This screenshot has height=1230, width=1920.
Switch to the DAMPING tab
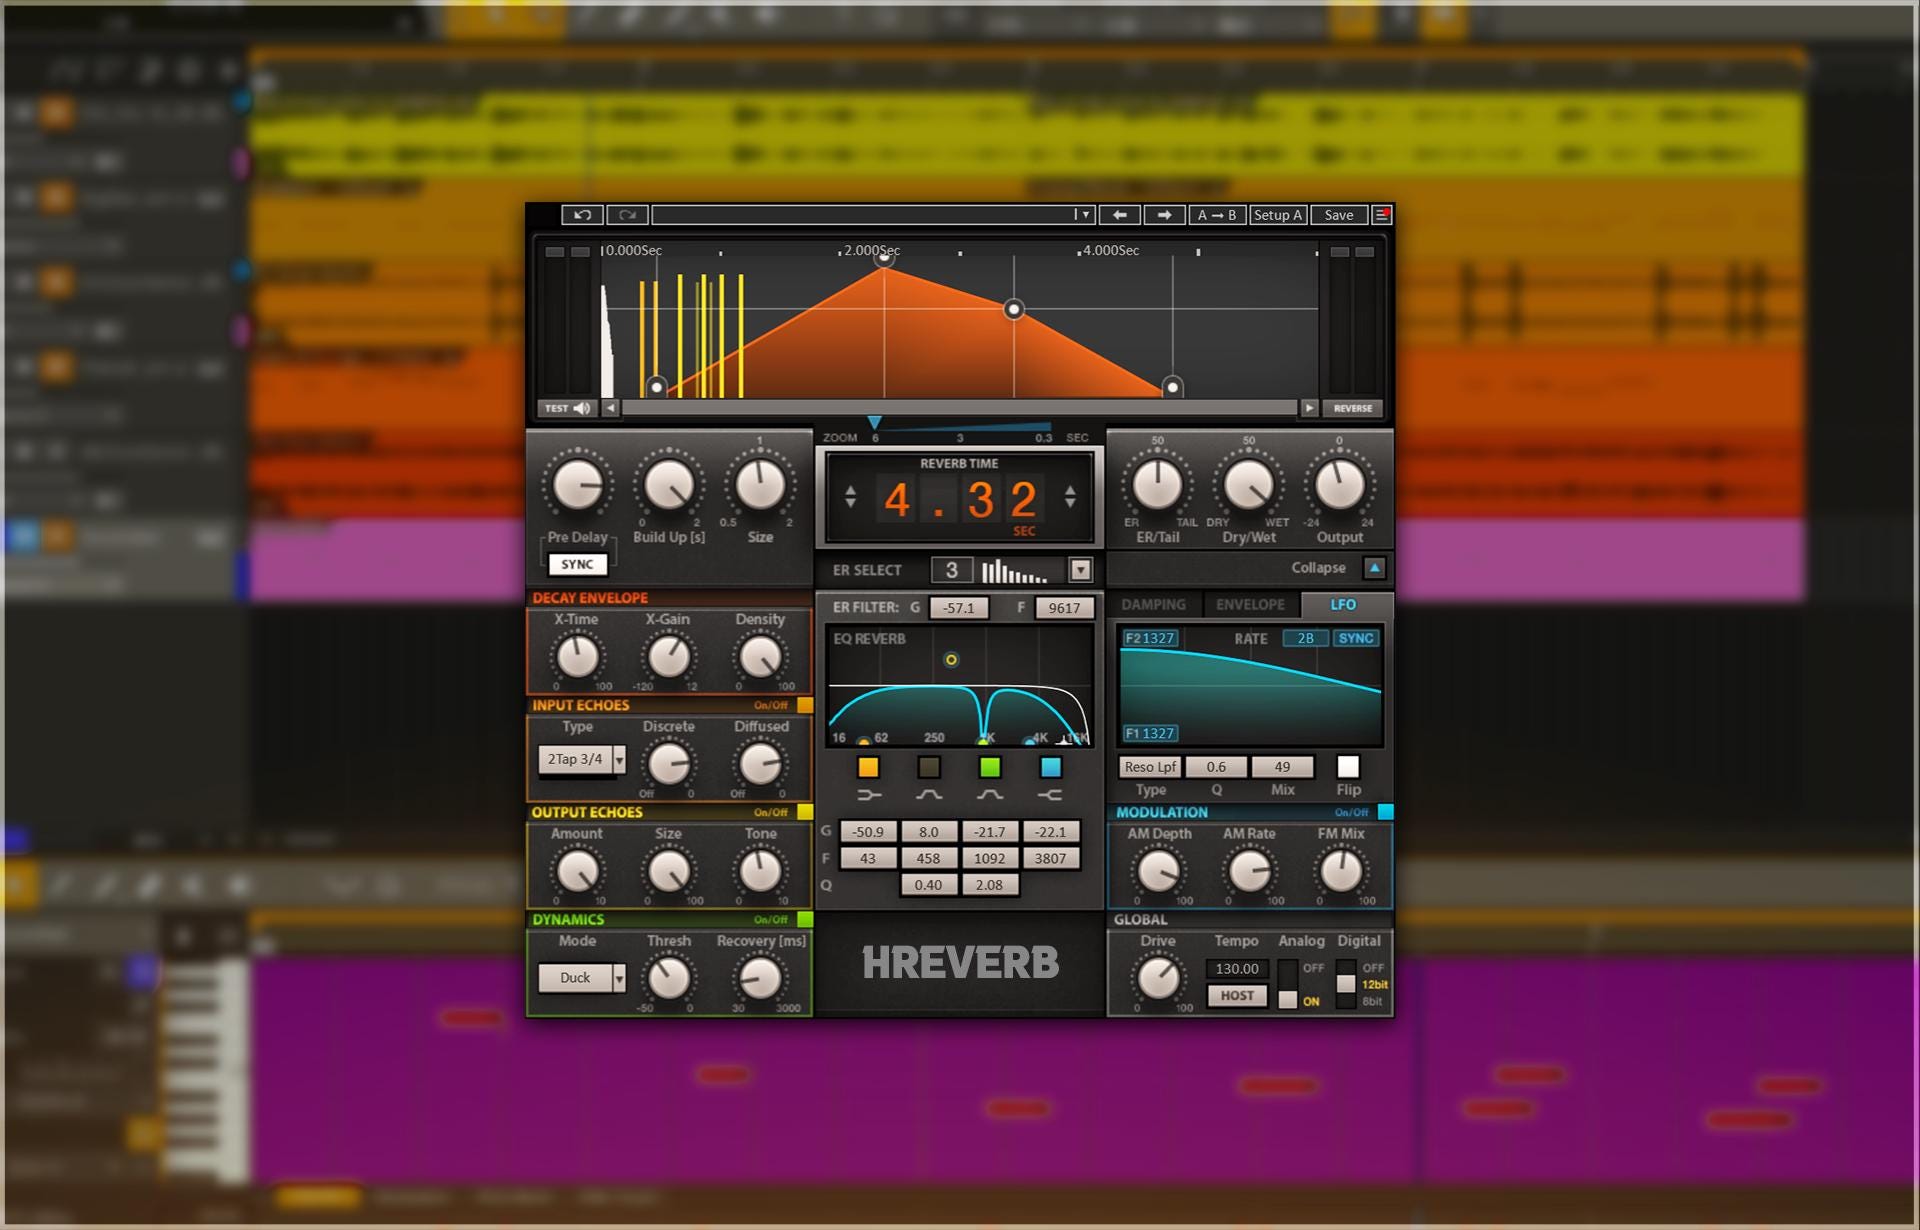tap(1153, 605)
